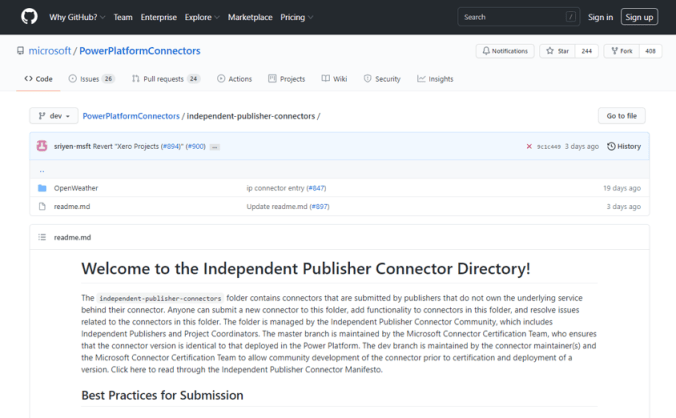Click the Welcome to the Independent Publisher heading
Image resolution: width=676 pixels, height=418 pixels.
point(306,268)
